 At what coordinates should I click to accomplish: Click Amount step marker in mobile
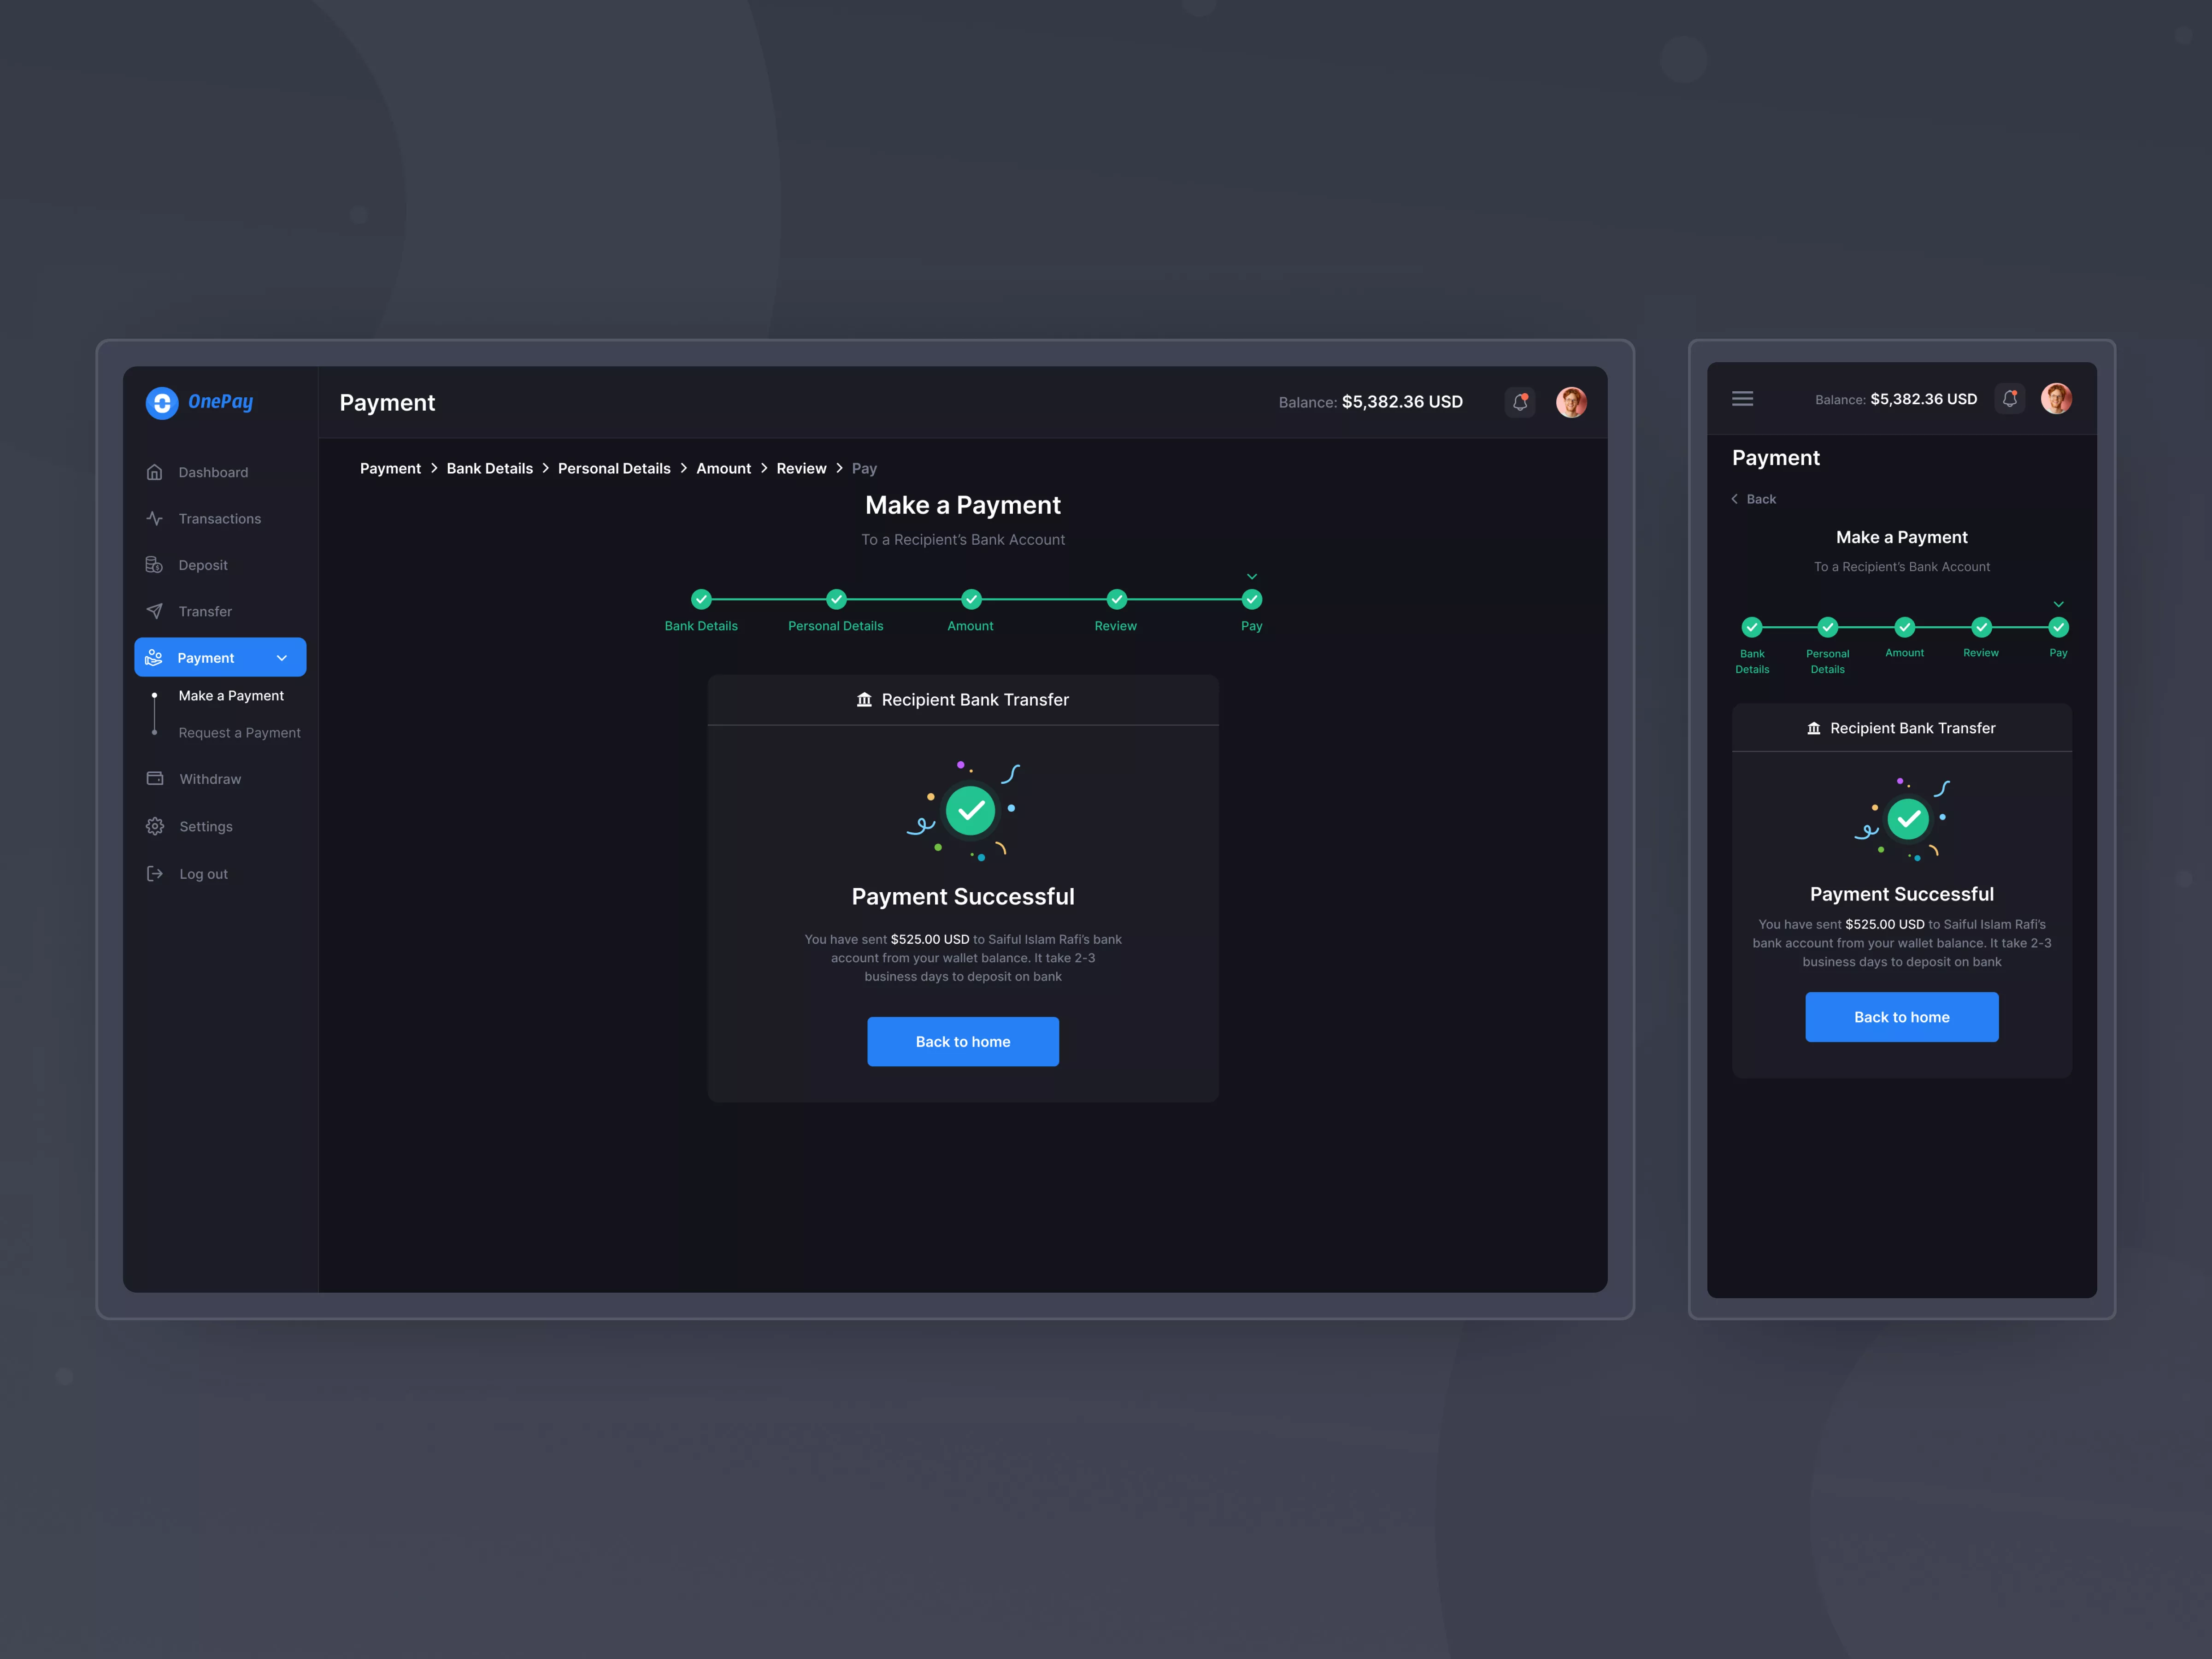(1905, 627)
